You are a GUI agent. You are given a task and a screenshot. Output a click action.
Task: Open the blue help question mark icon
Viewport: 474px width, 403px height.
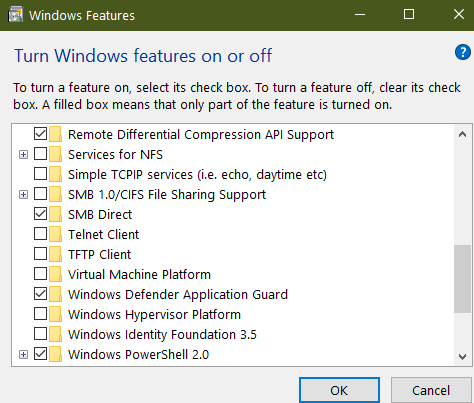[463, 52]
